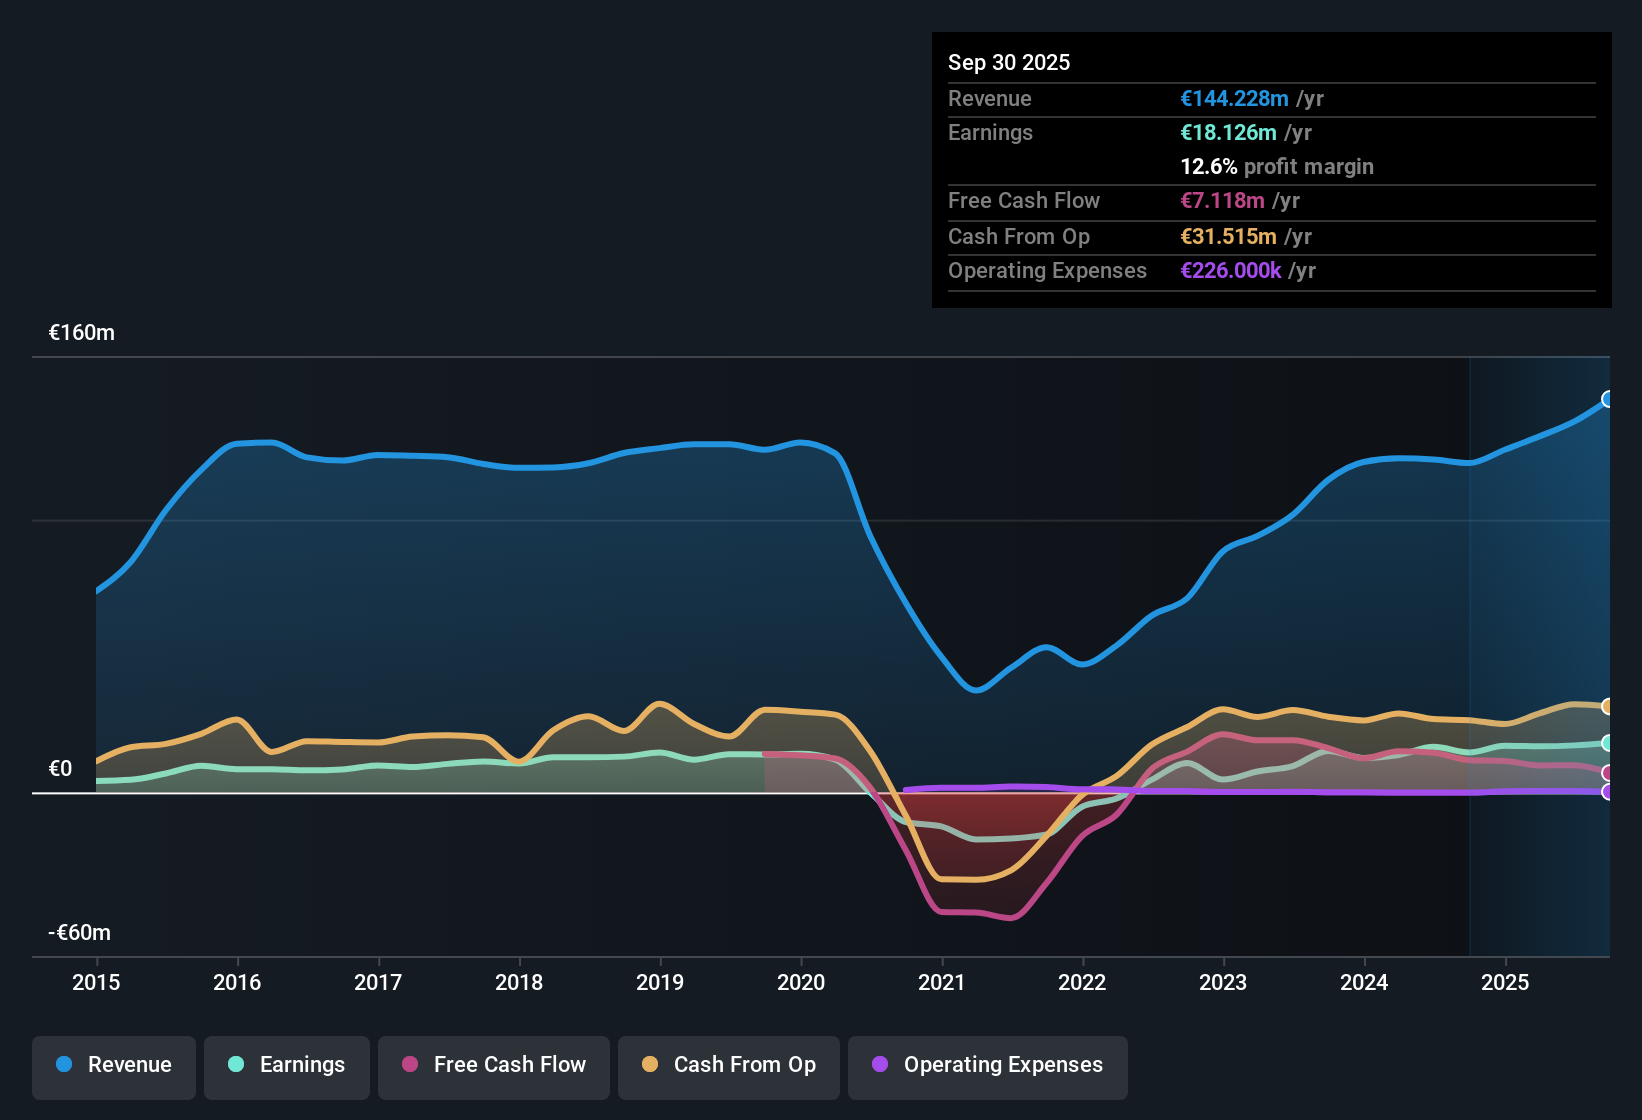1642x1120 pixels.
Task: Click the blue Revenue legend dot
Action: 63,1065
